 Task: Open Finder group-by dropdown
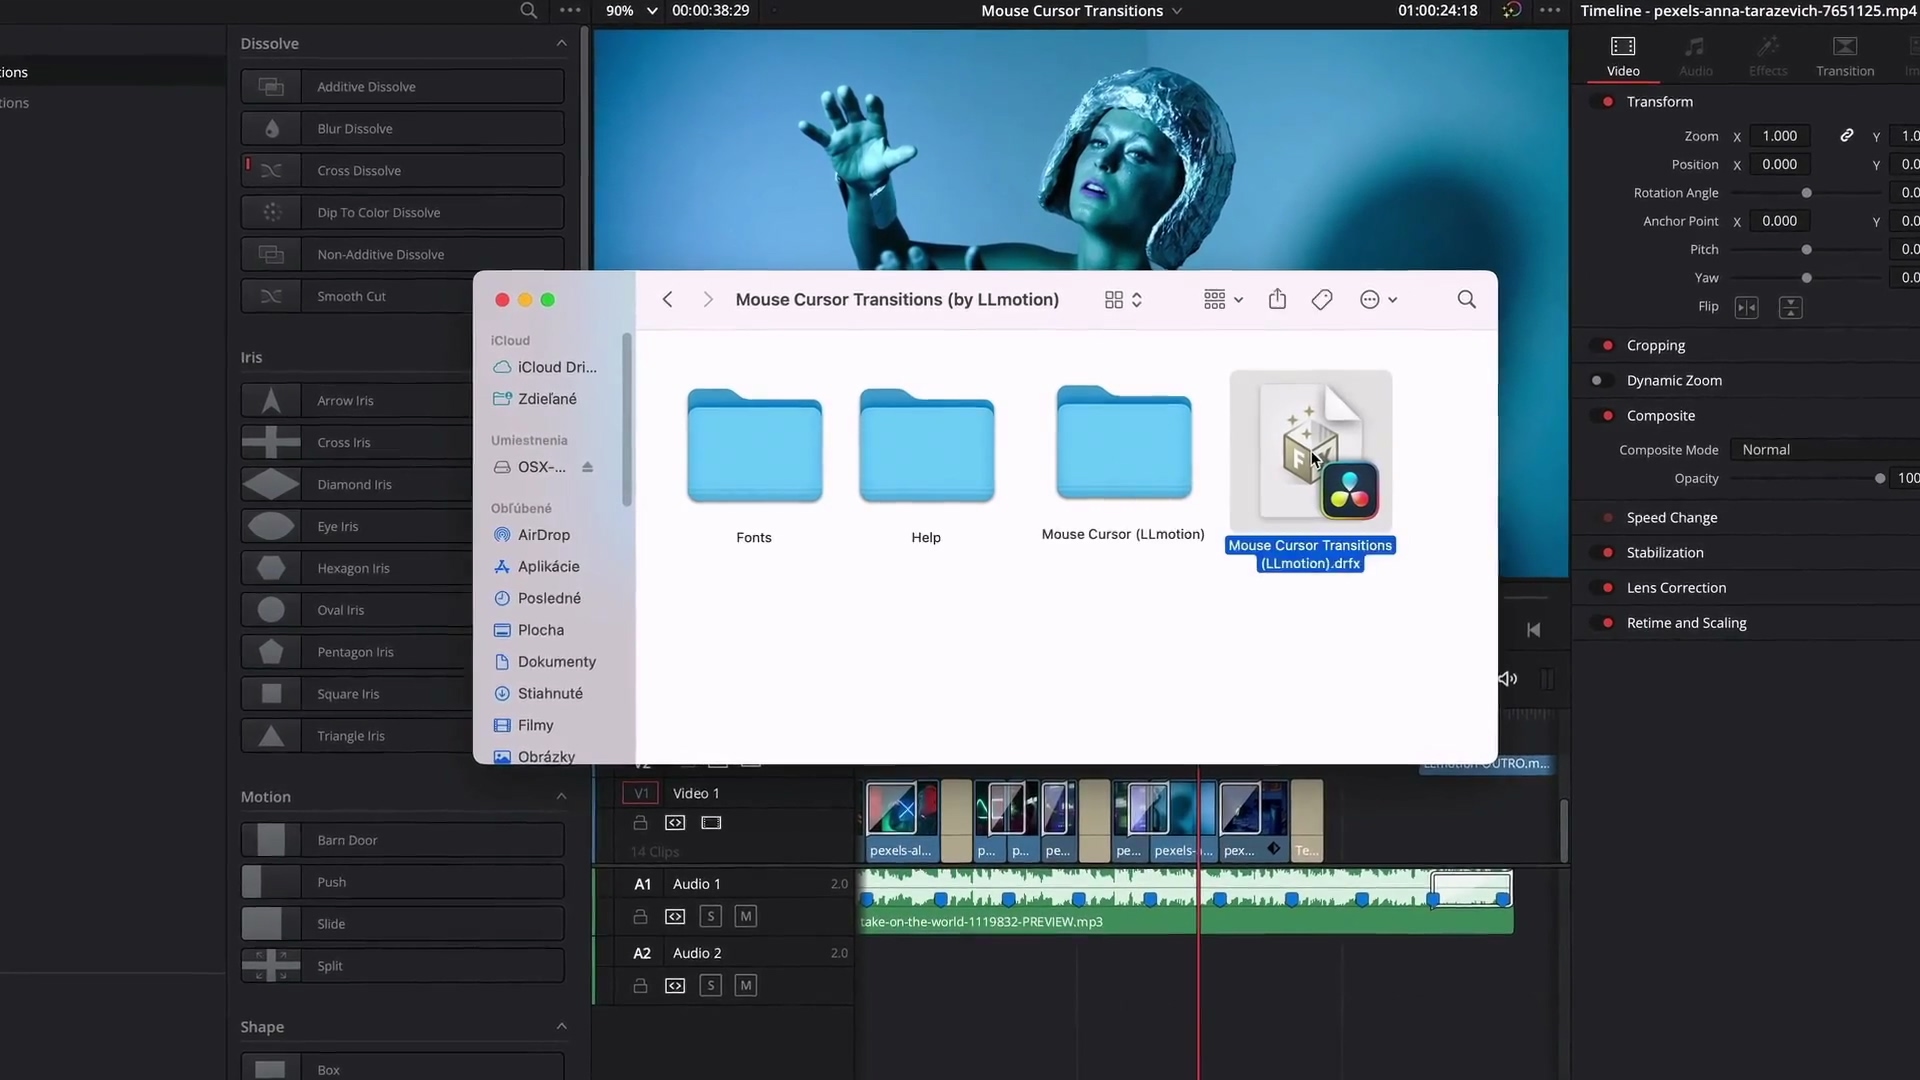tap(1223, 299)
